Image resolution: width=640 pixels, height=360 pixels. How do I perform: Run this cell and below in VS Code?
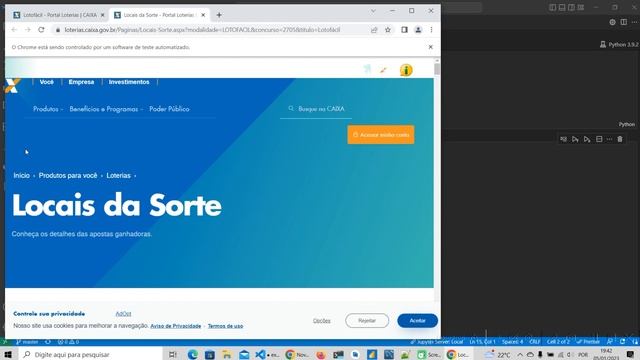[587, 140]
